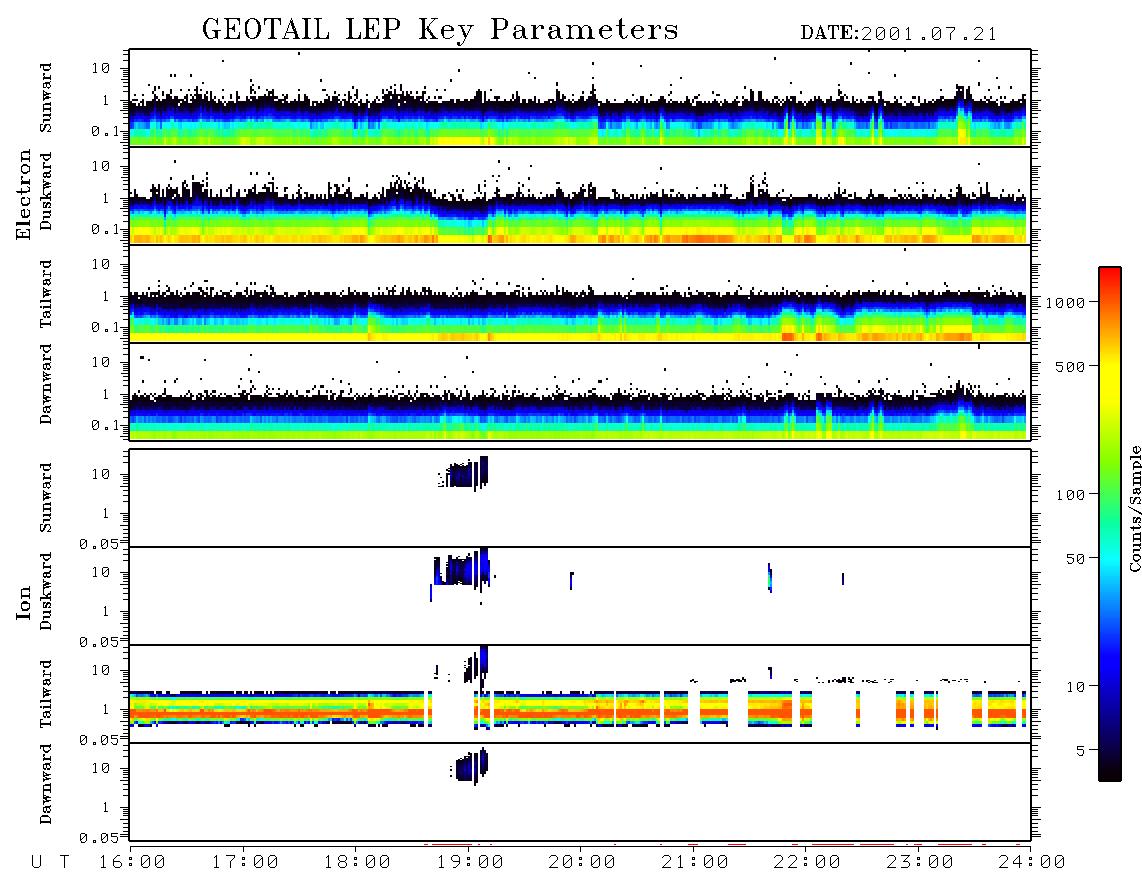Click the Electron Dawnward spectrogram panel

tap(580, 391)
